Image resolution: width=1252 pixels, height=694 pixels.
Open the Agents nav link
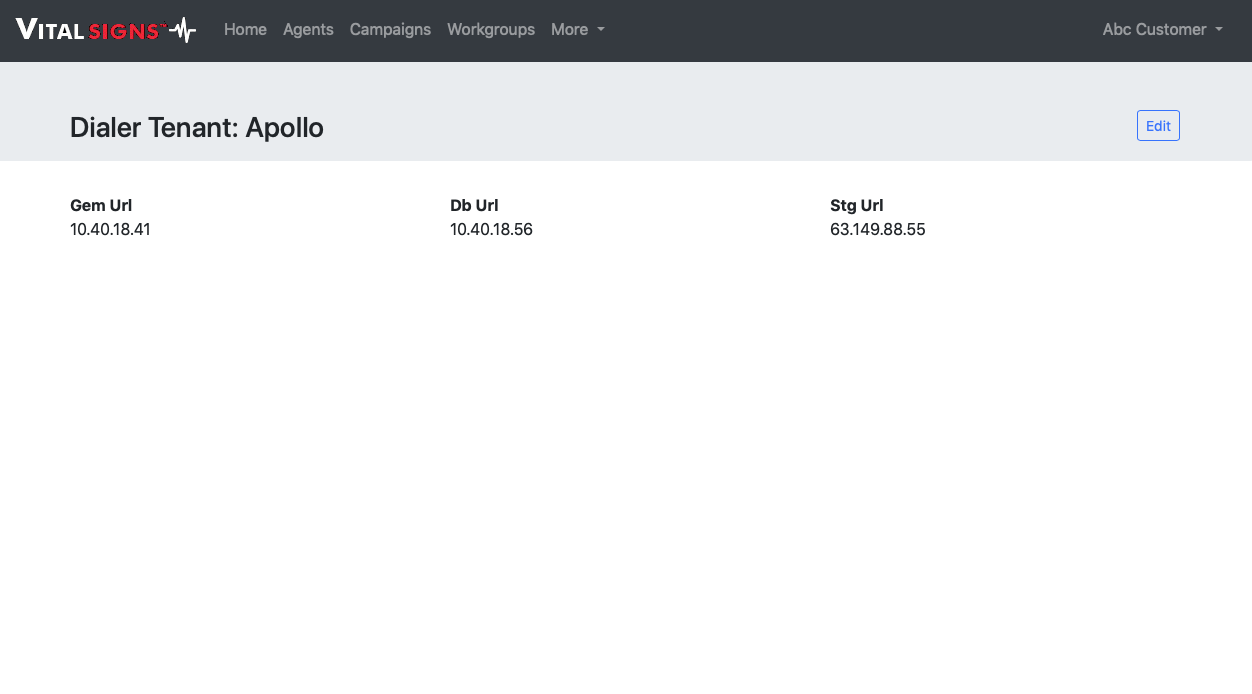click(308, 30)
